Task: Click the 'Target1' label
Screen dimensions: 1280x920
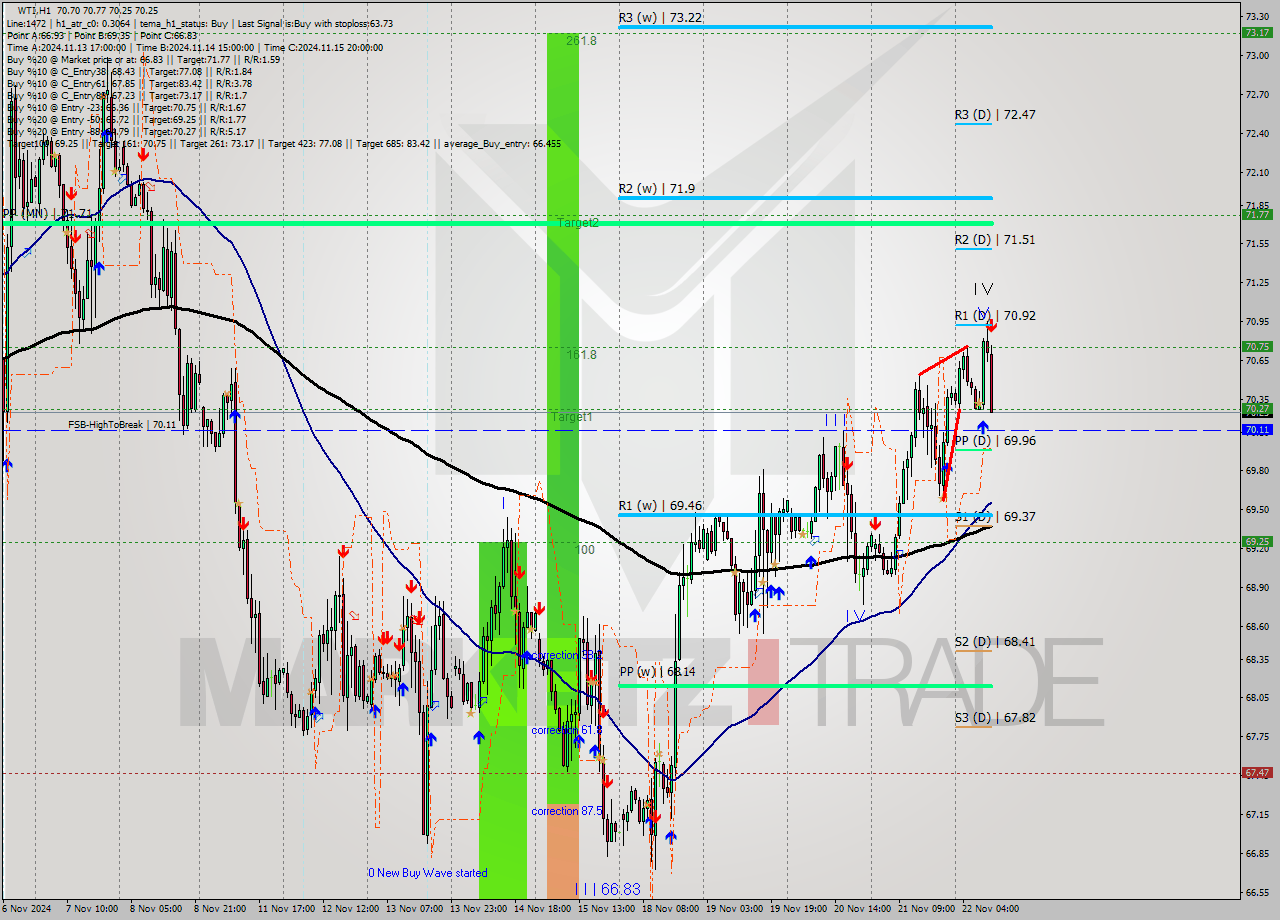Action: pos(571,416)
